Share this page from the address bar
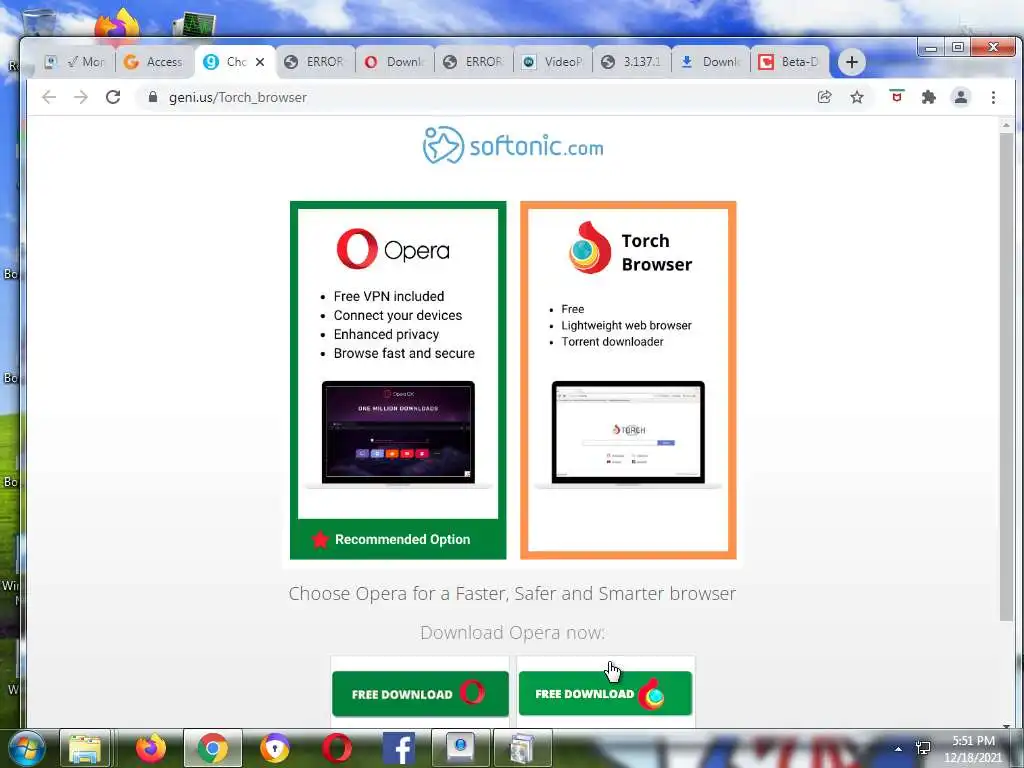The height and width of the screenshot is (768, 1024). (x=825, y=97)
